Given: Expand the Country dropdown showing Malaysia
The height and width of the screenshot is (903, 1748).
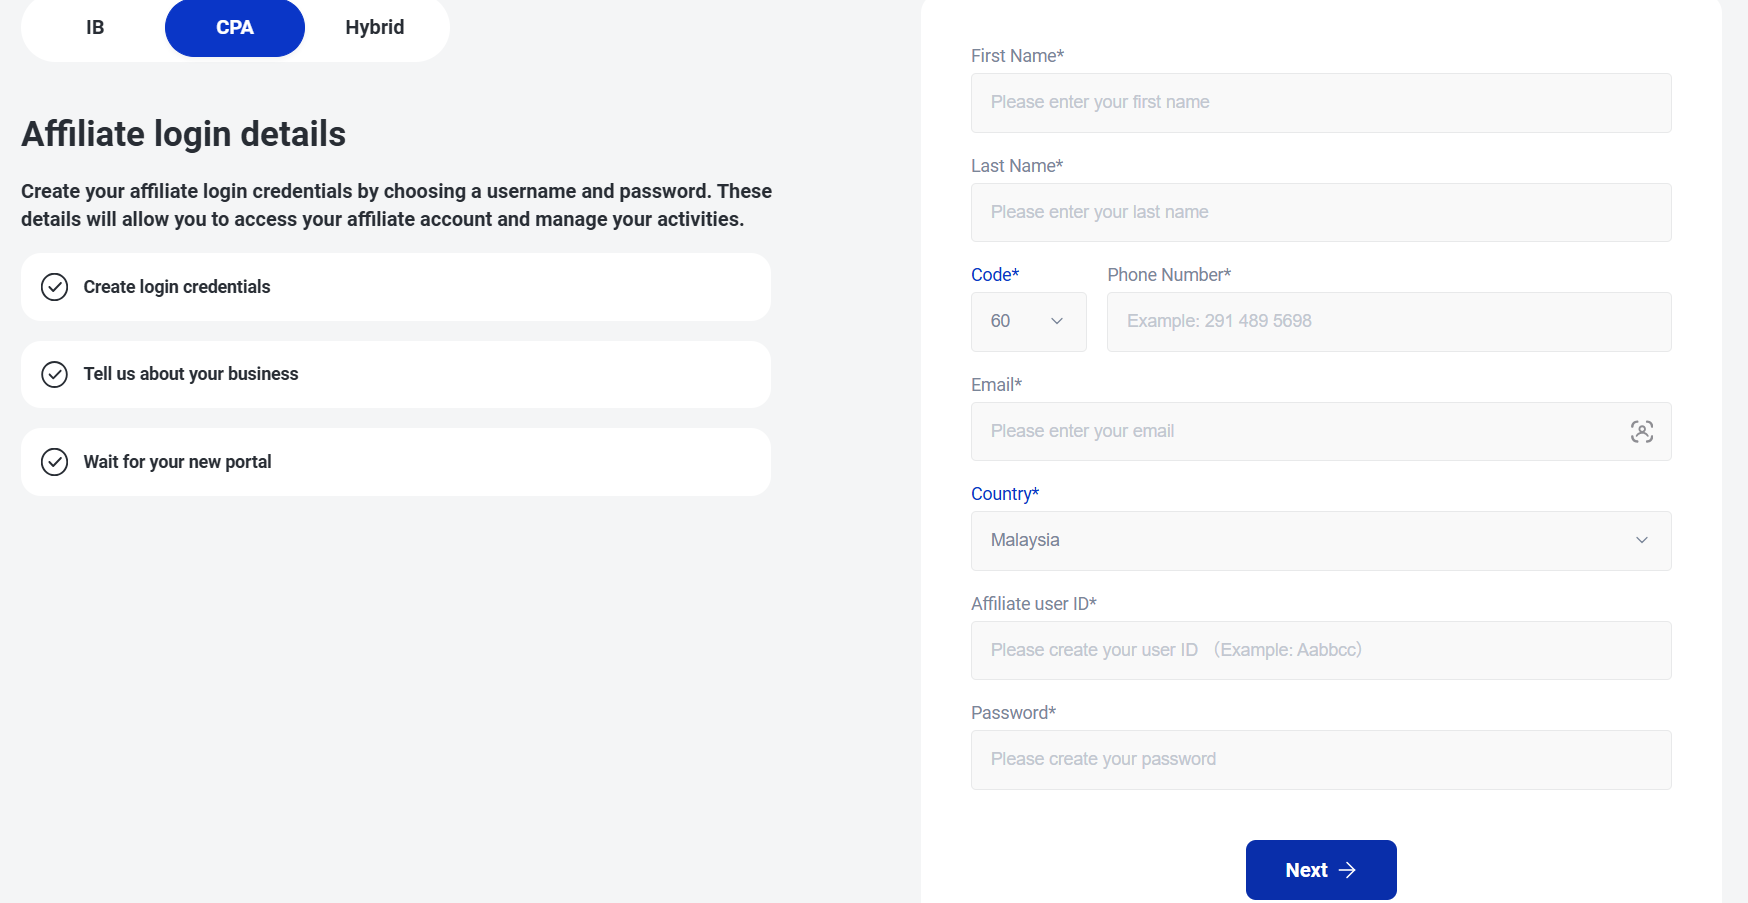Looking at the screenshot, I should click(1320, 540).
